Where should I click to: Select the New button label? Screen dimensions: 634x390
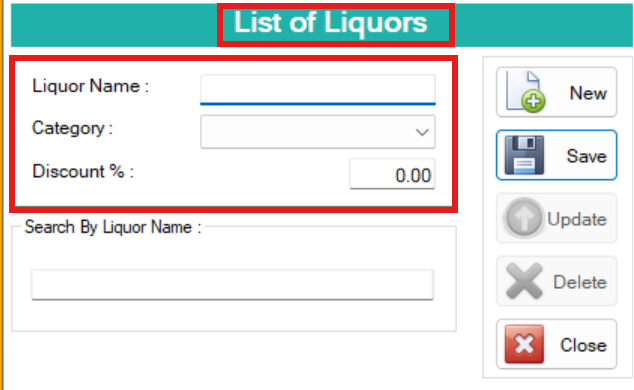pyautogui.click(x=588, y=93)
